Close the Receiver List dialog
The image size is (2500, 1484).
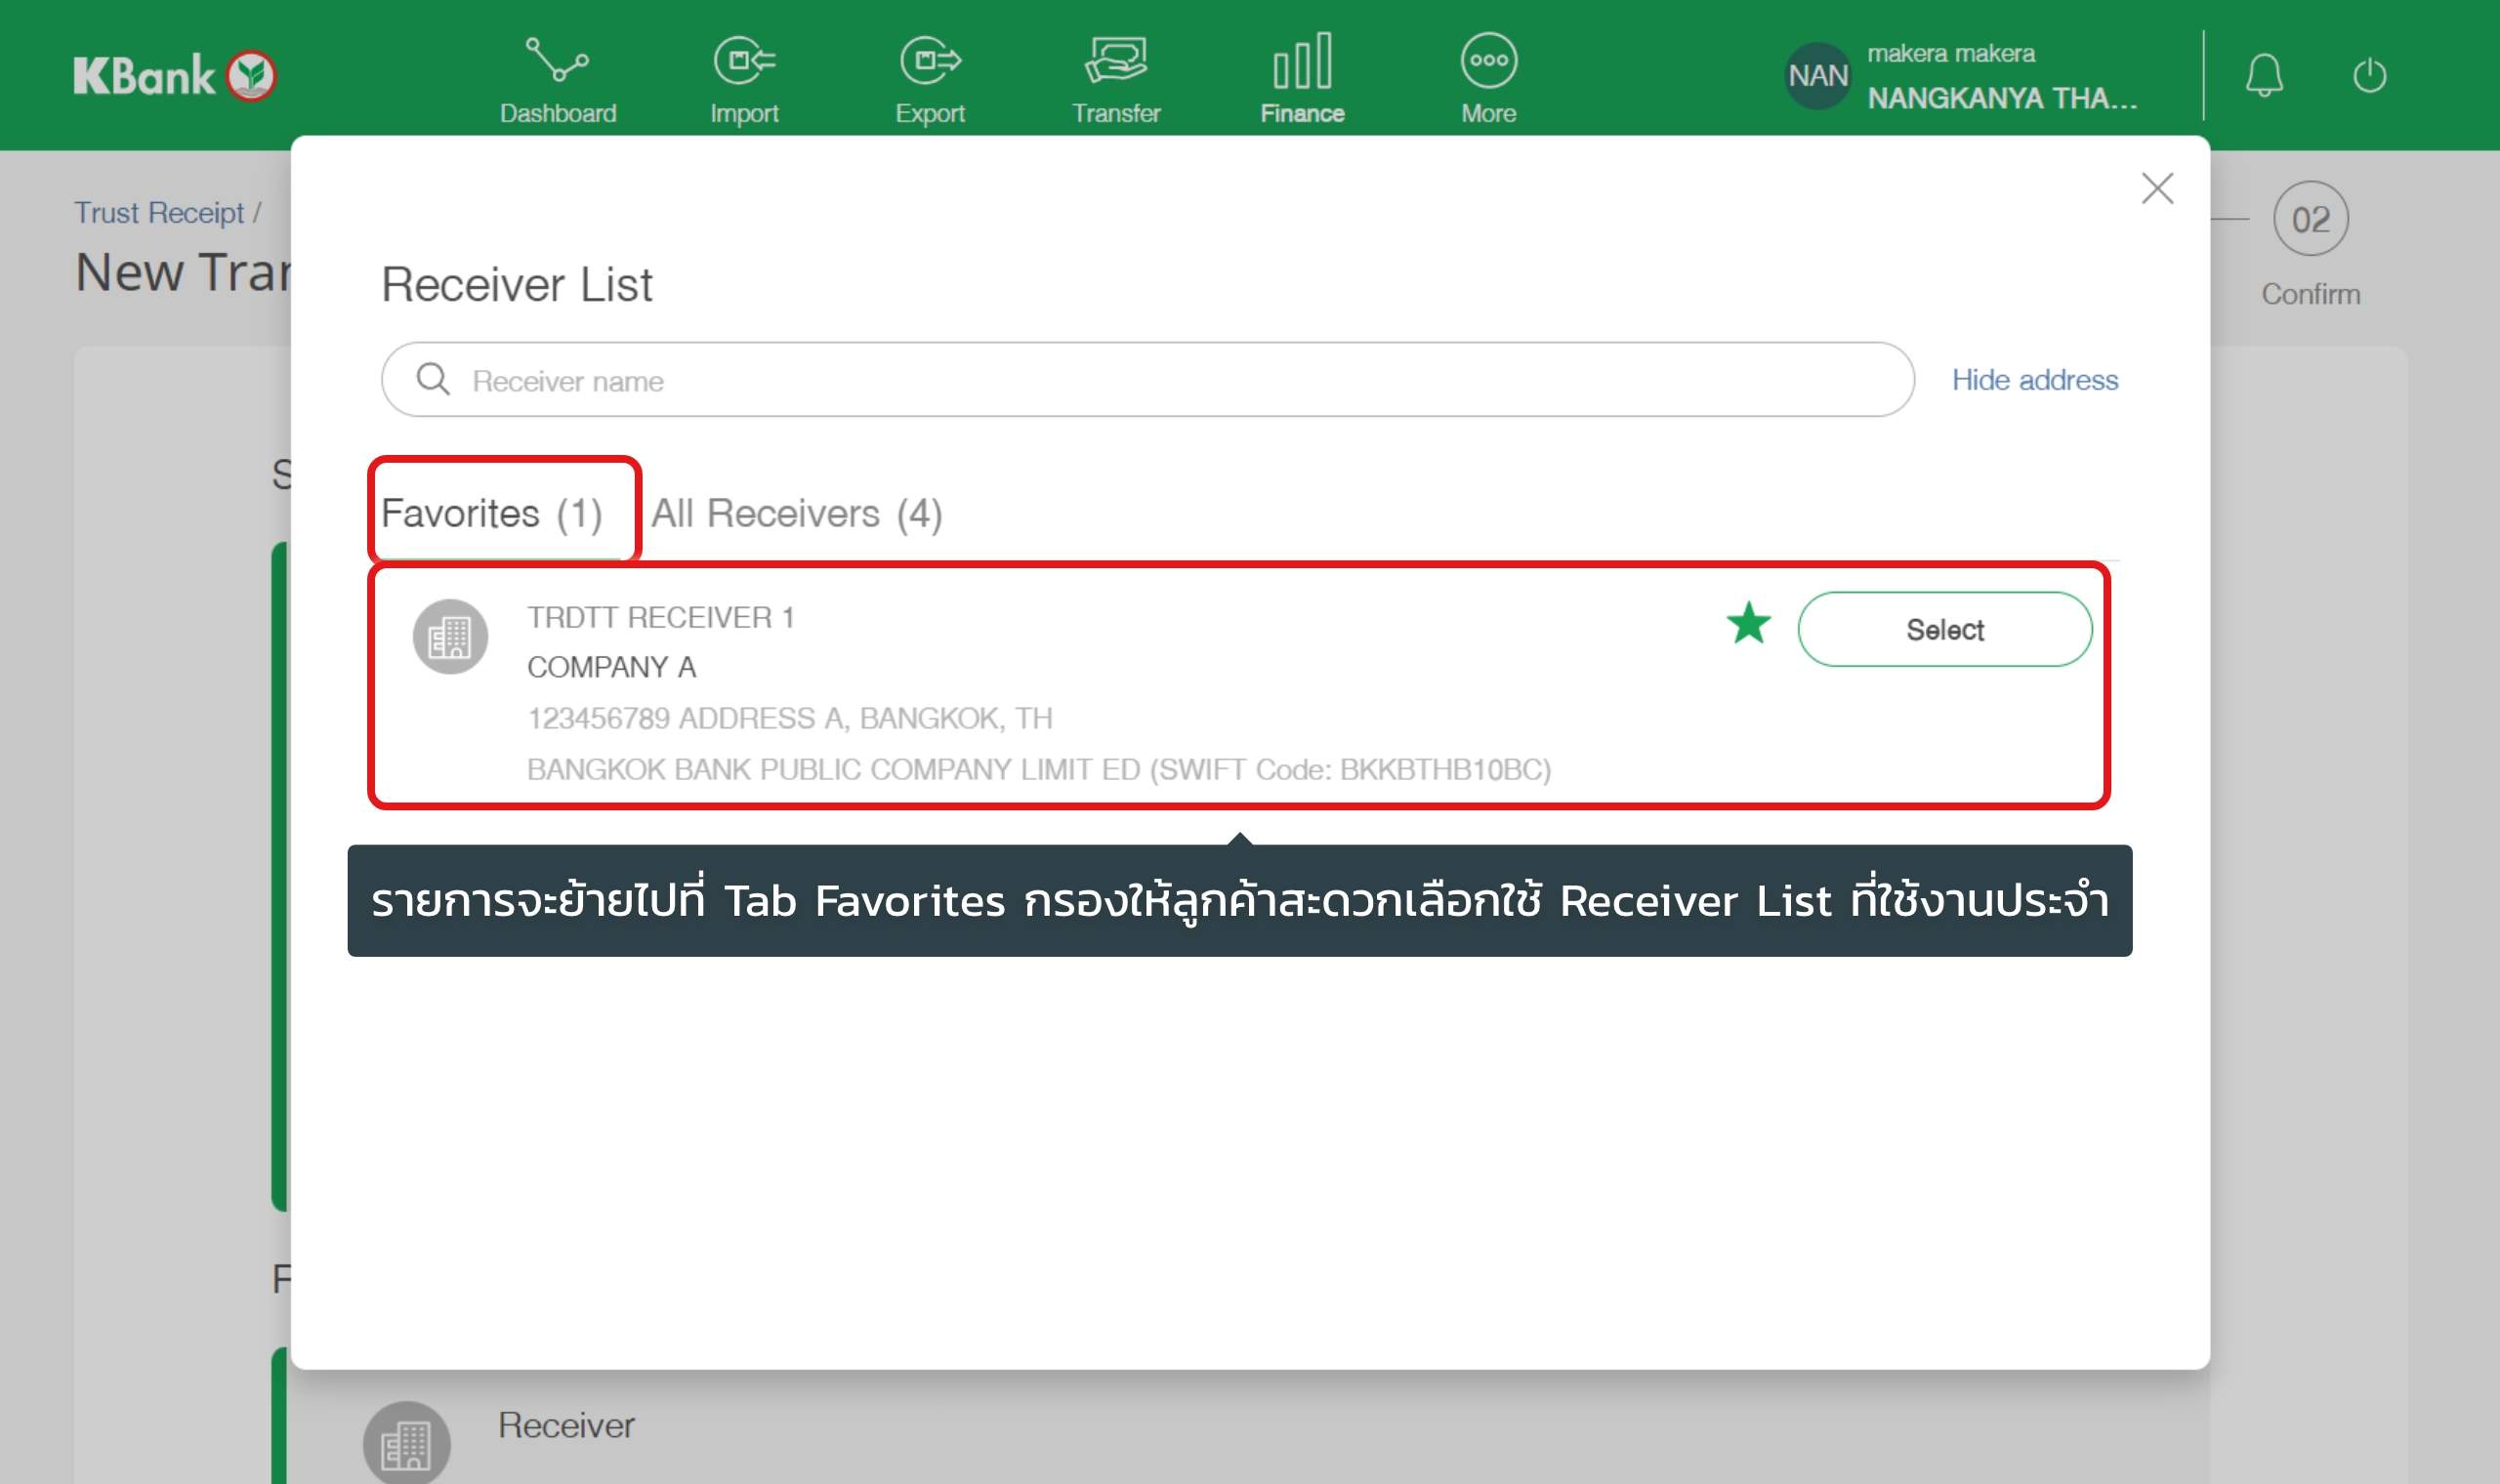pos(2157,188)
